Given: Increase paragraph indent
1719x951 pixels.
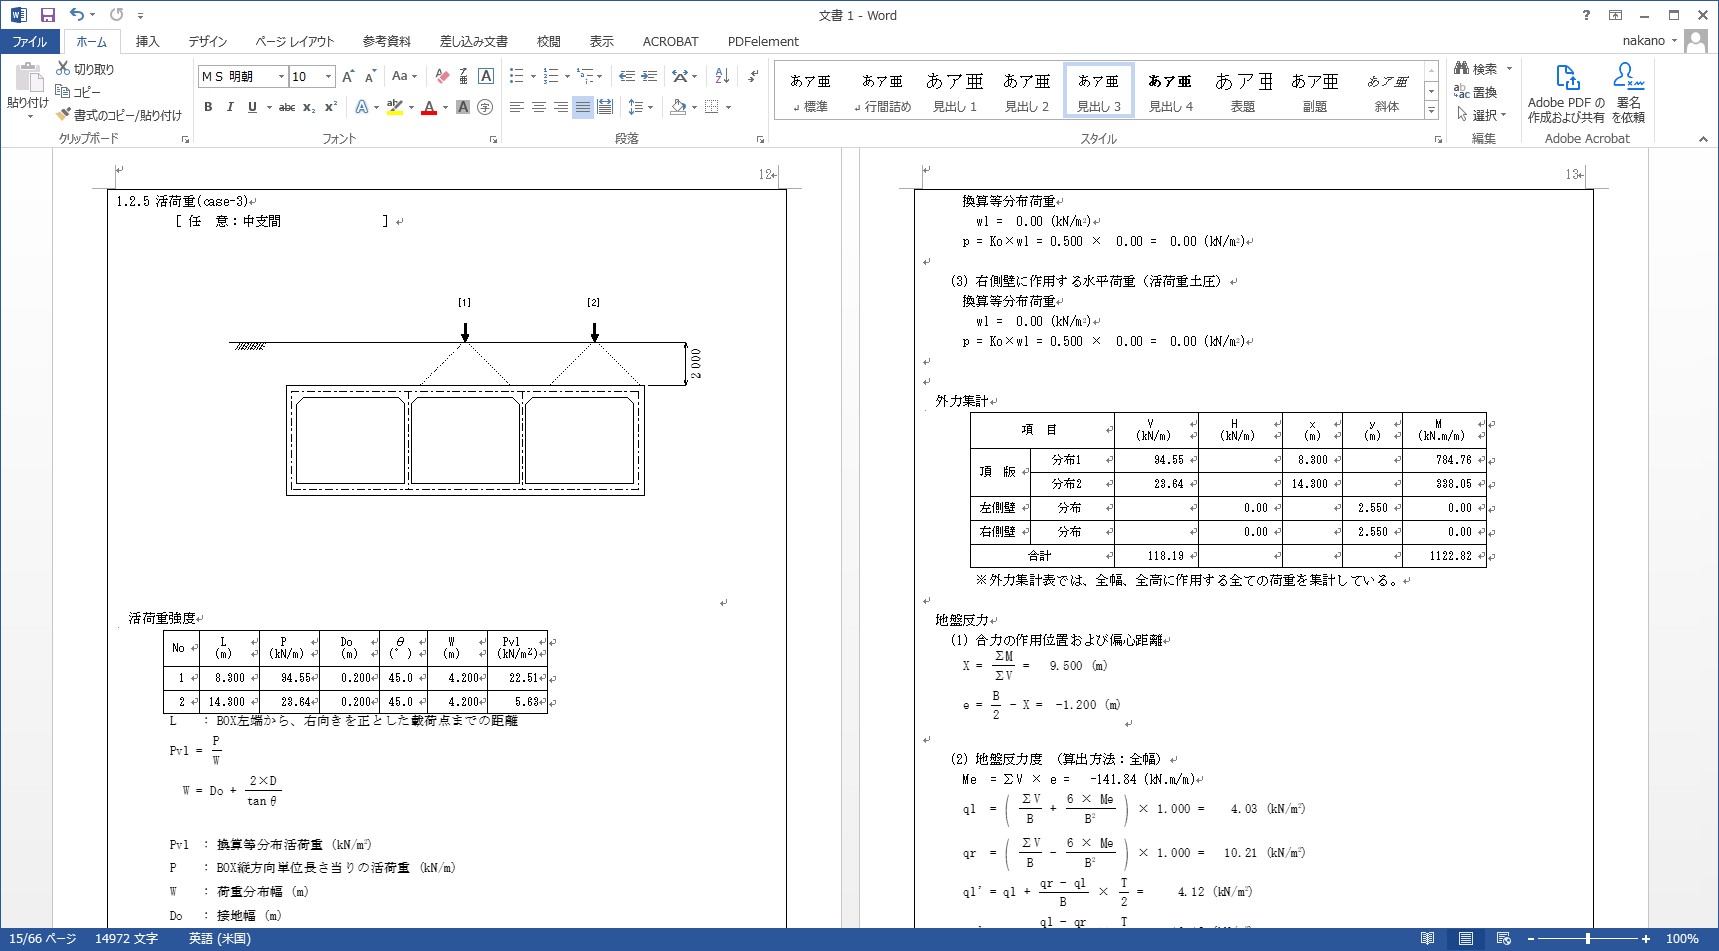Looking at the screenshot, I should point(649,76).
